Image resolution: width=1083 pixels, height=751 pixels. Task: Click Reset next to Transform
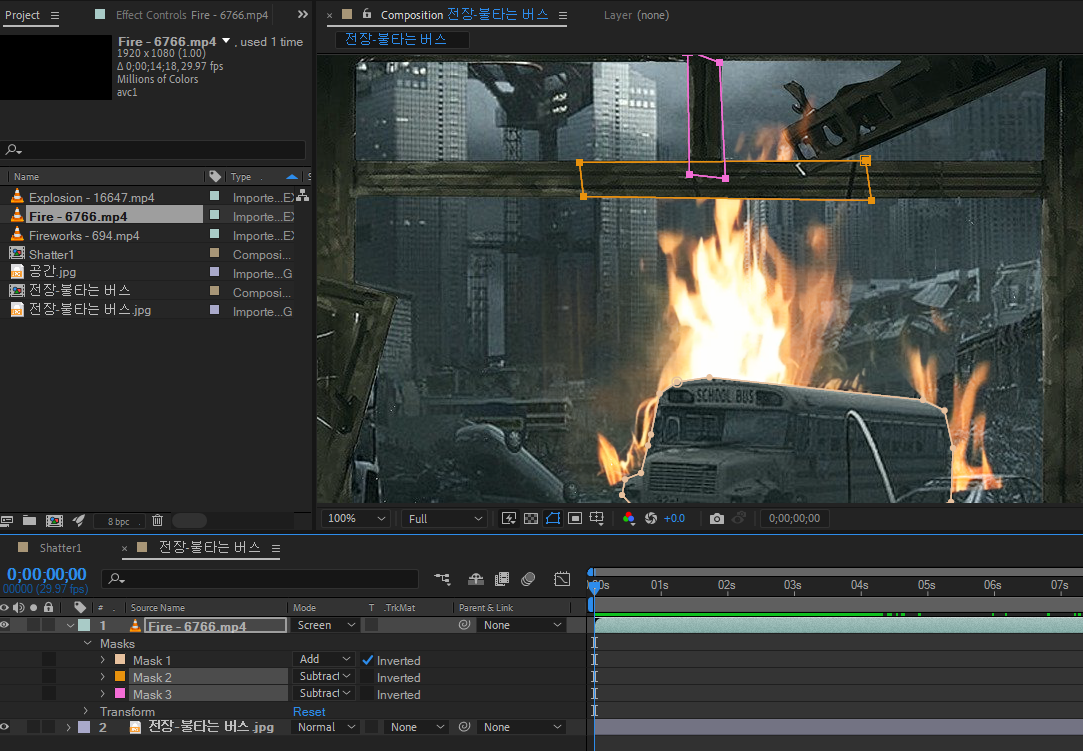pos(309,712)
